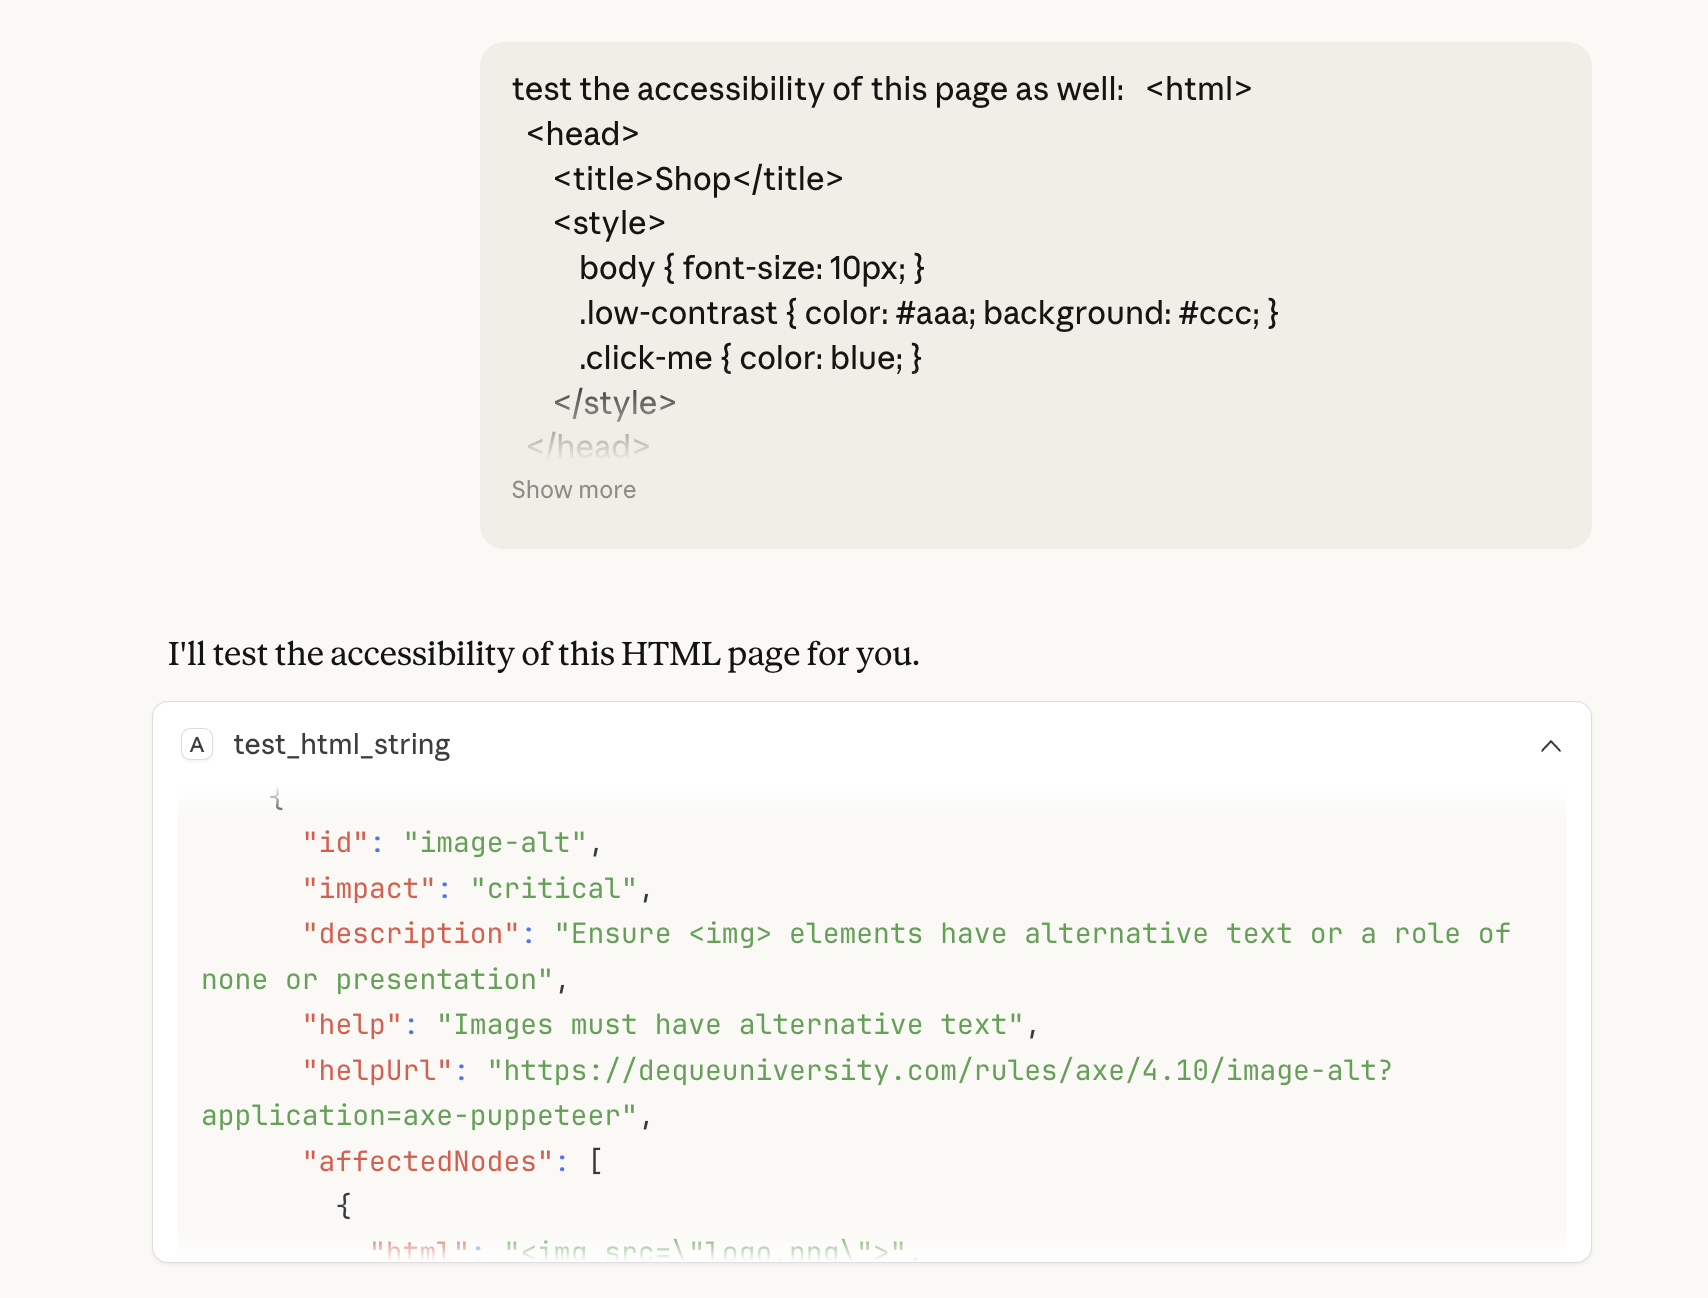Viewport: 1708px width, 1298px height.
Task: Click the opening brace above the JSON object
Action: pyautogui.click(x=276, y=799)
